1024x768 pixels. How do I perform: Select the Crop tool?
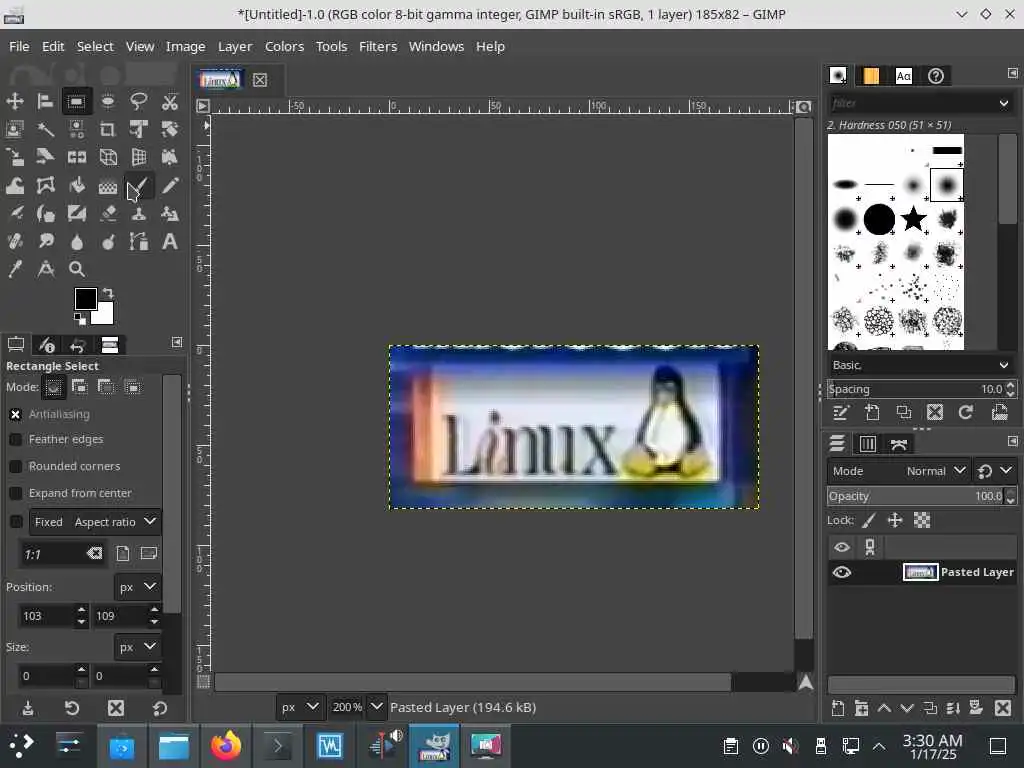tap(108, 129)
